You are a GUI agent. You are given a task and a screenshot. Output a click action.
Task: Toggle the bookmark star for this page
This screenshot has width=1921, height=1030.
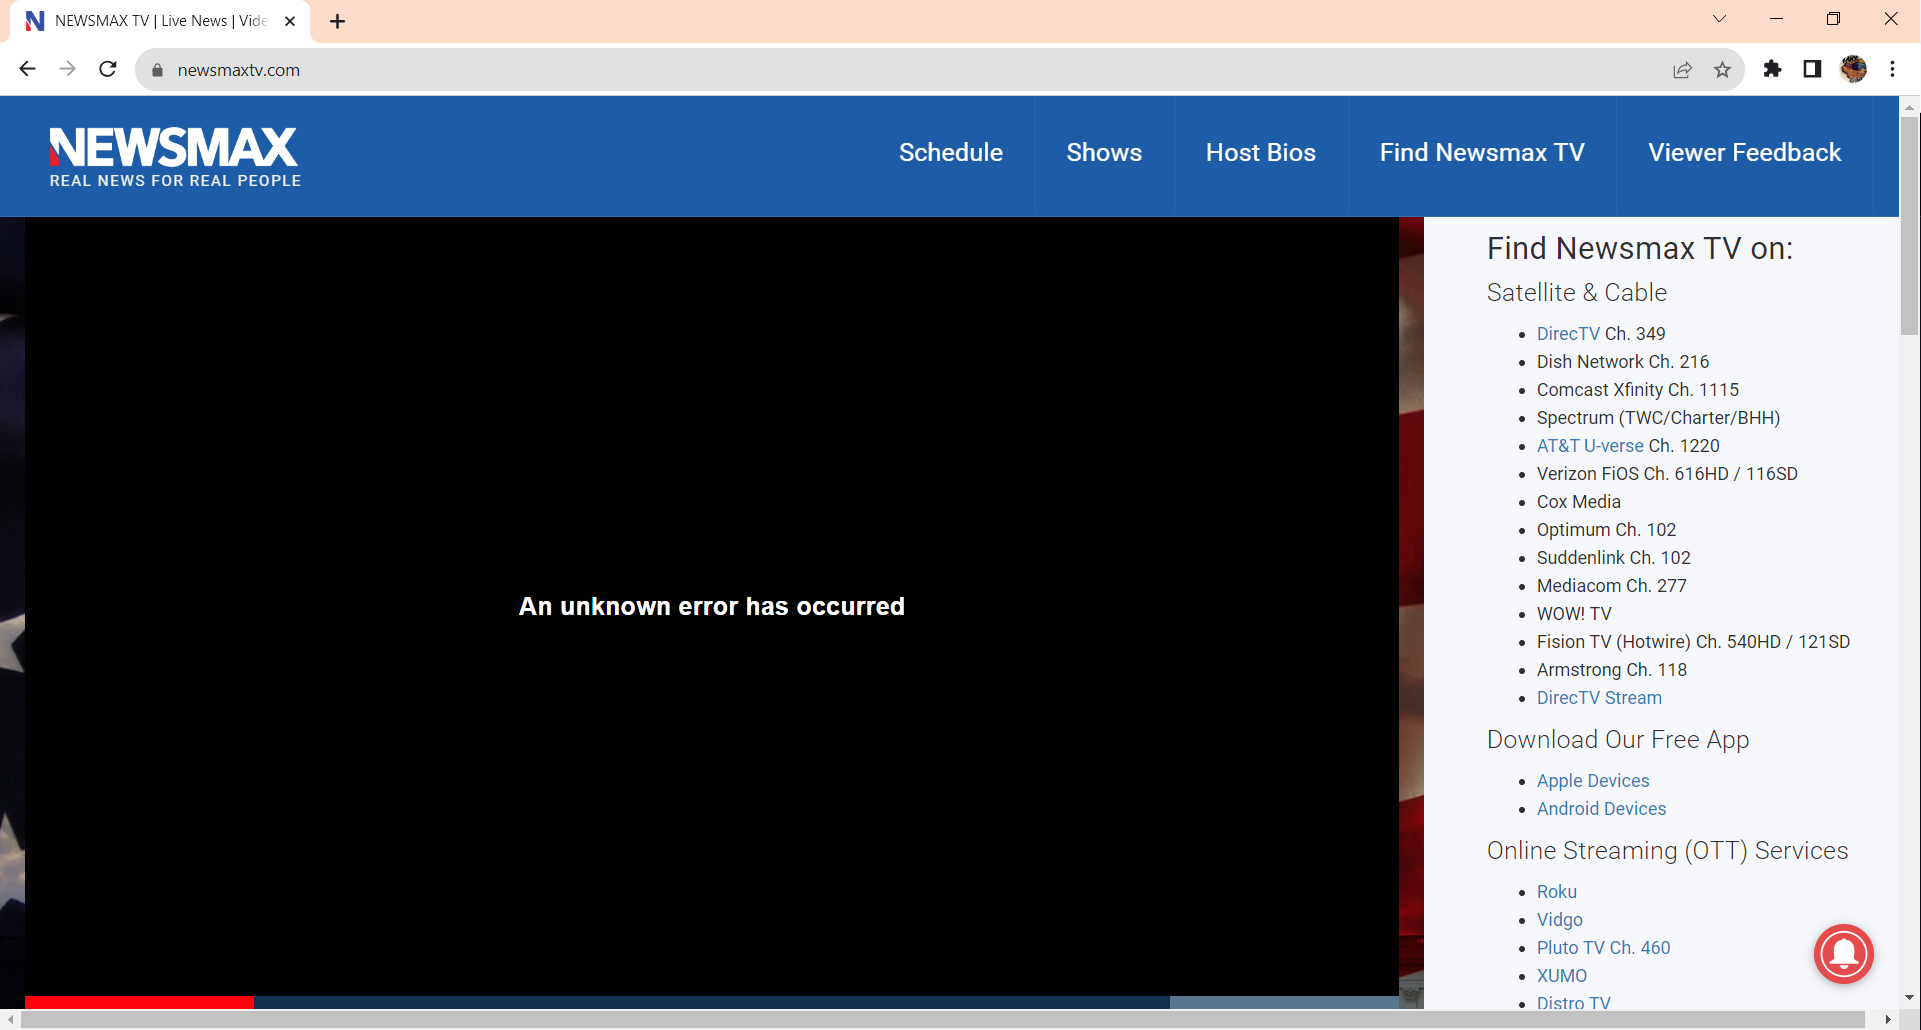pos(1723,69)
